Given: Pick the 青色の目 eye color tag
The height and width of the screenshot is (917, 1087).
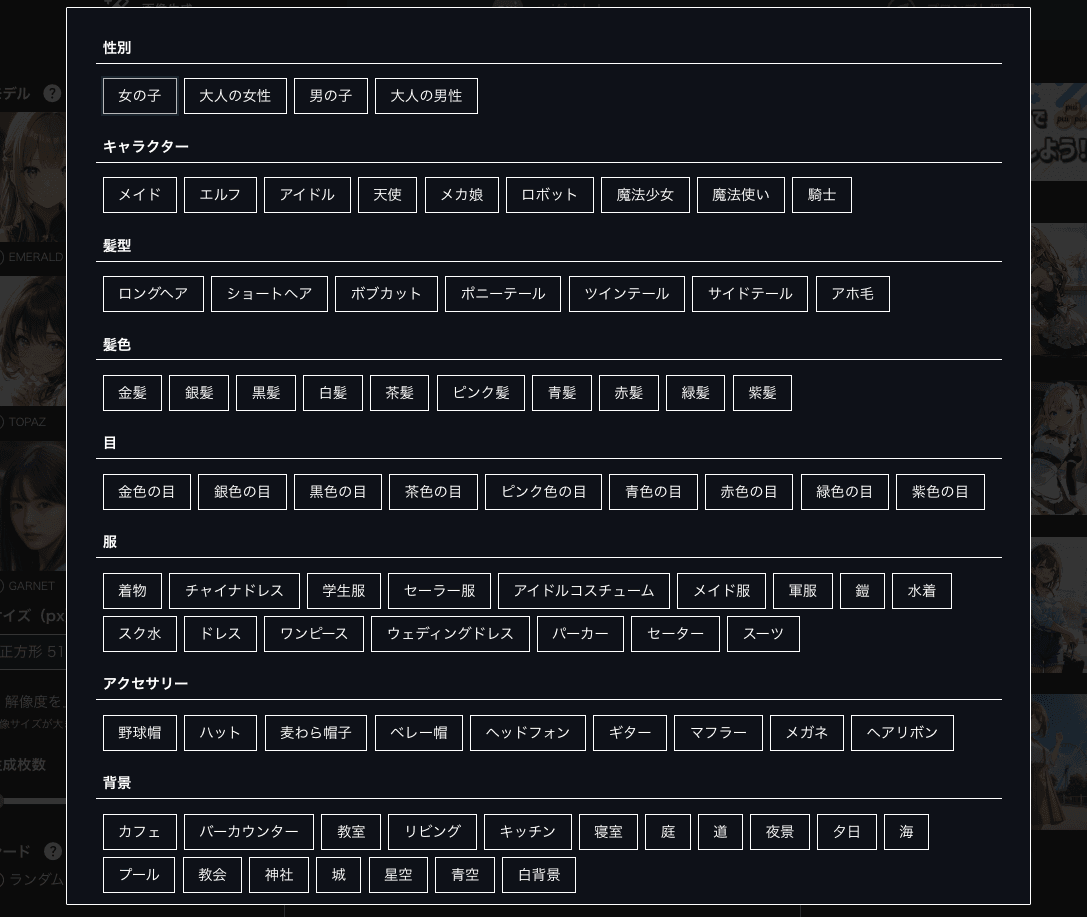Looking at the screenshot, I should coord(653,492).
